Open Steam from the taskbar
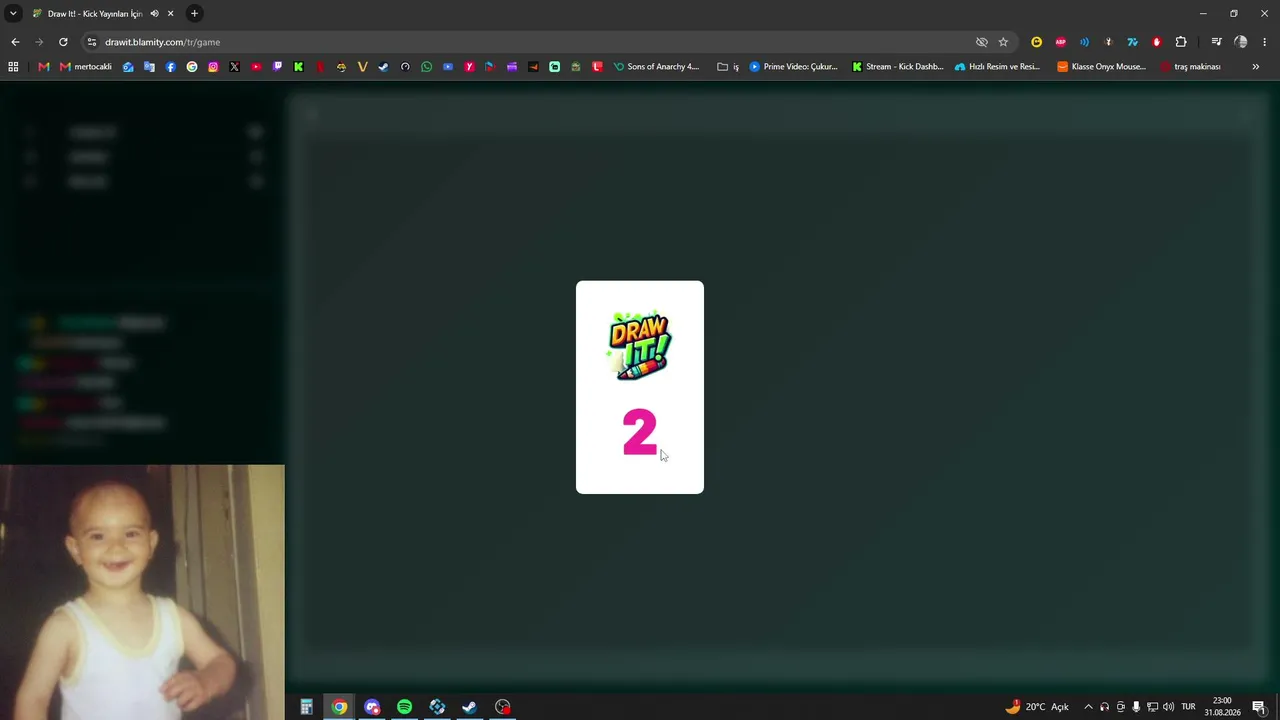 coord(470,707)
